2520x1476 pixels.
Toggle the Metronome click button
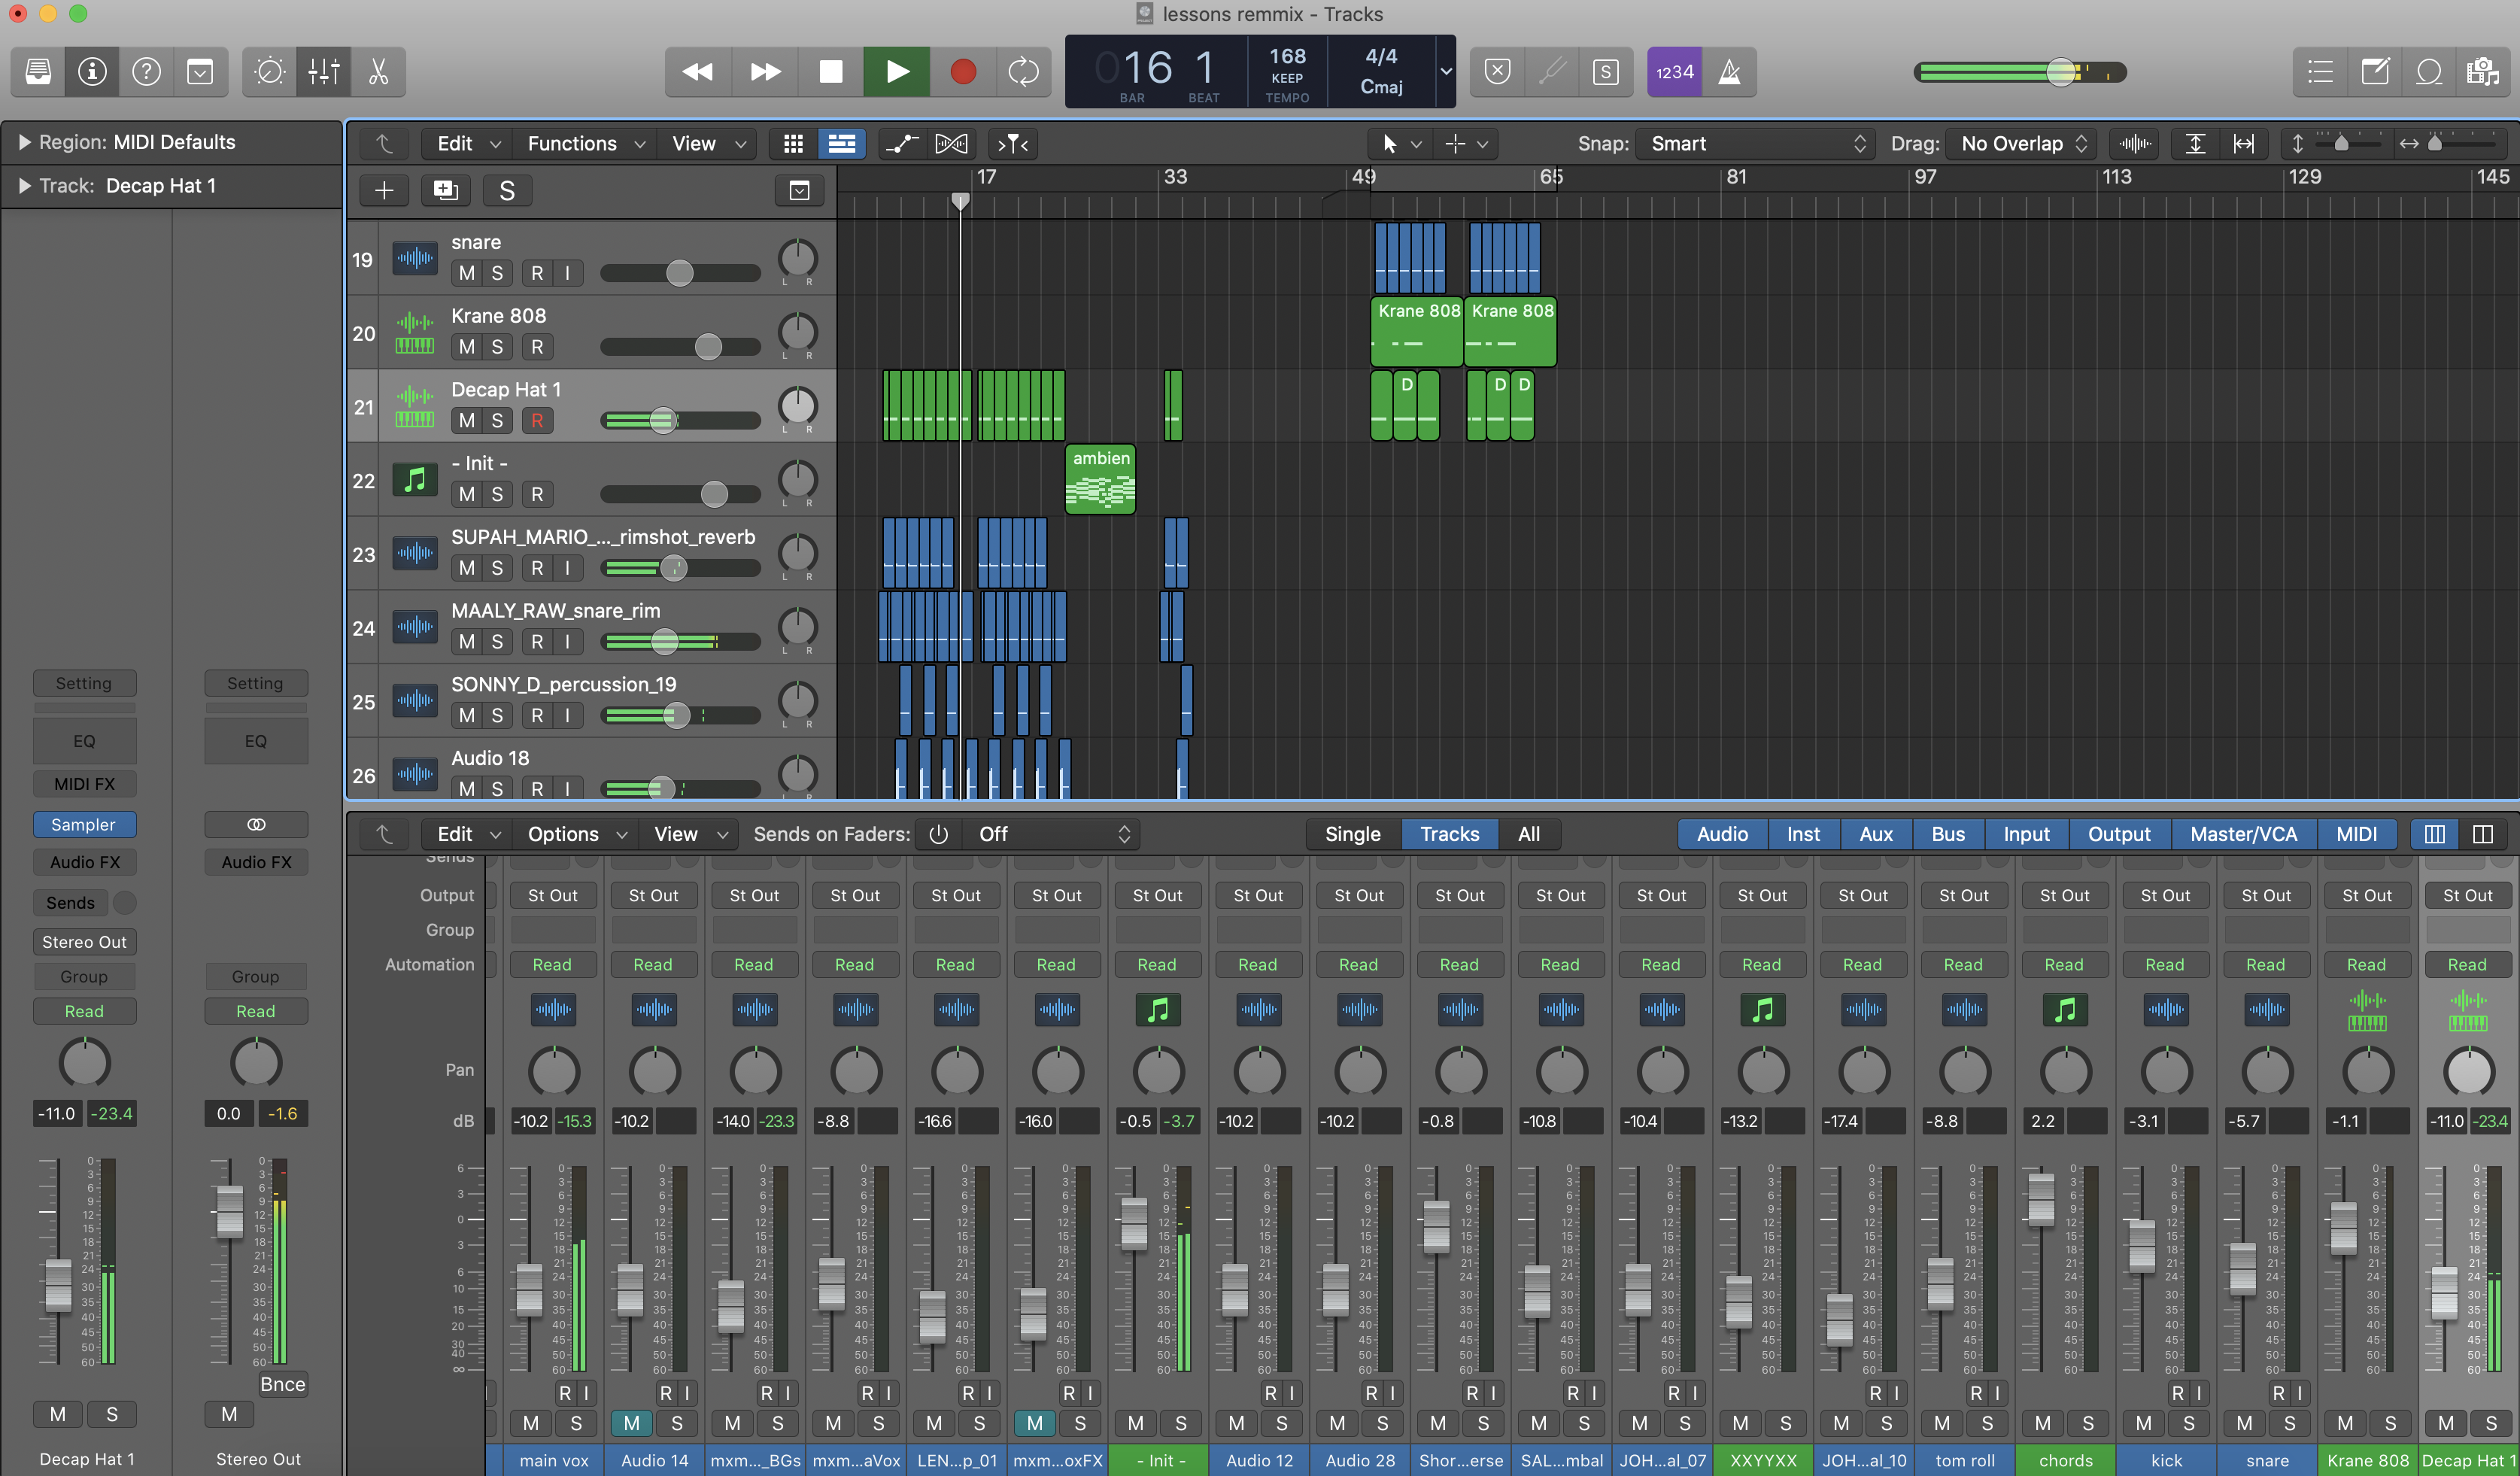click(1729, 71)
